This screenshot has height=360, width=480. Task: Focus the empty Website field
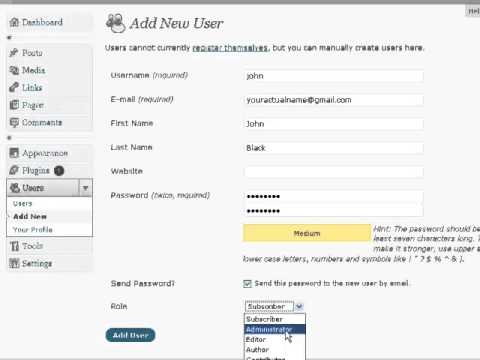[x=334, y=172]
